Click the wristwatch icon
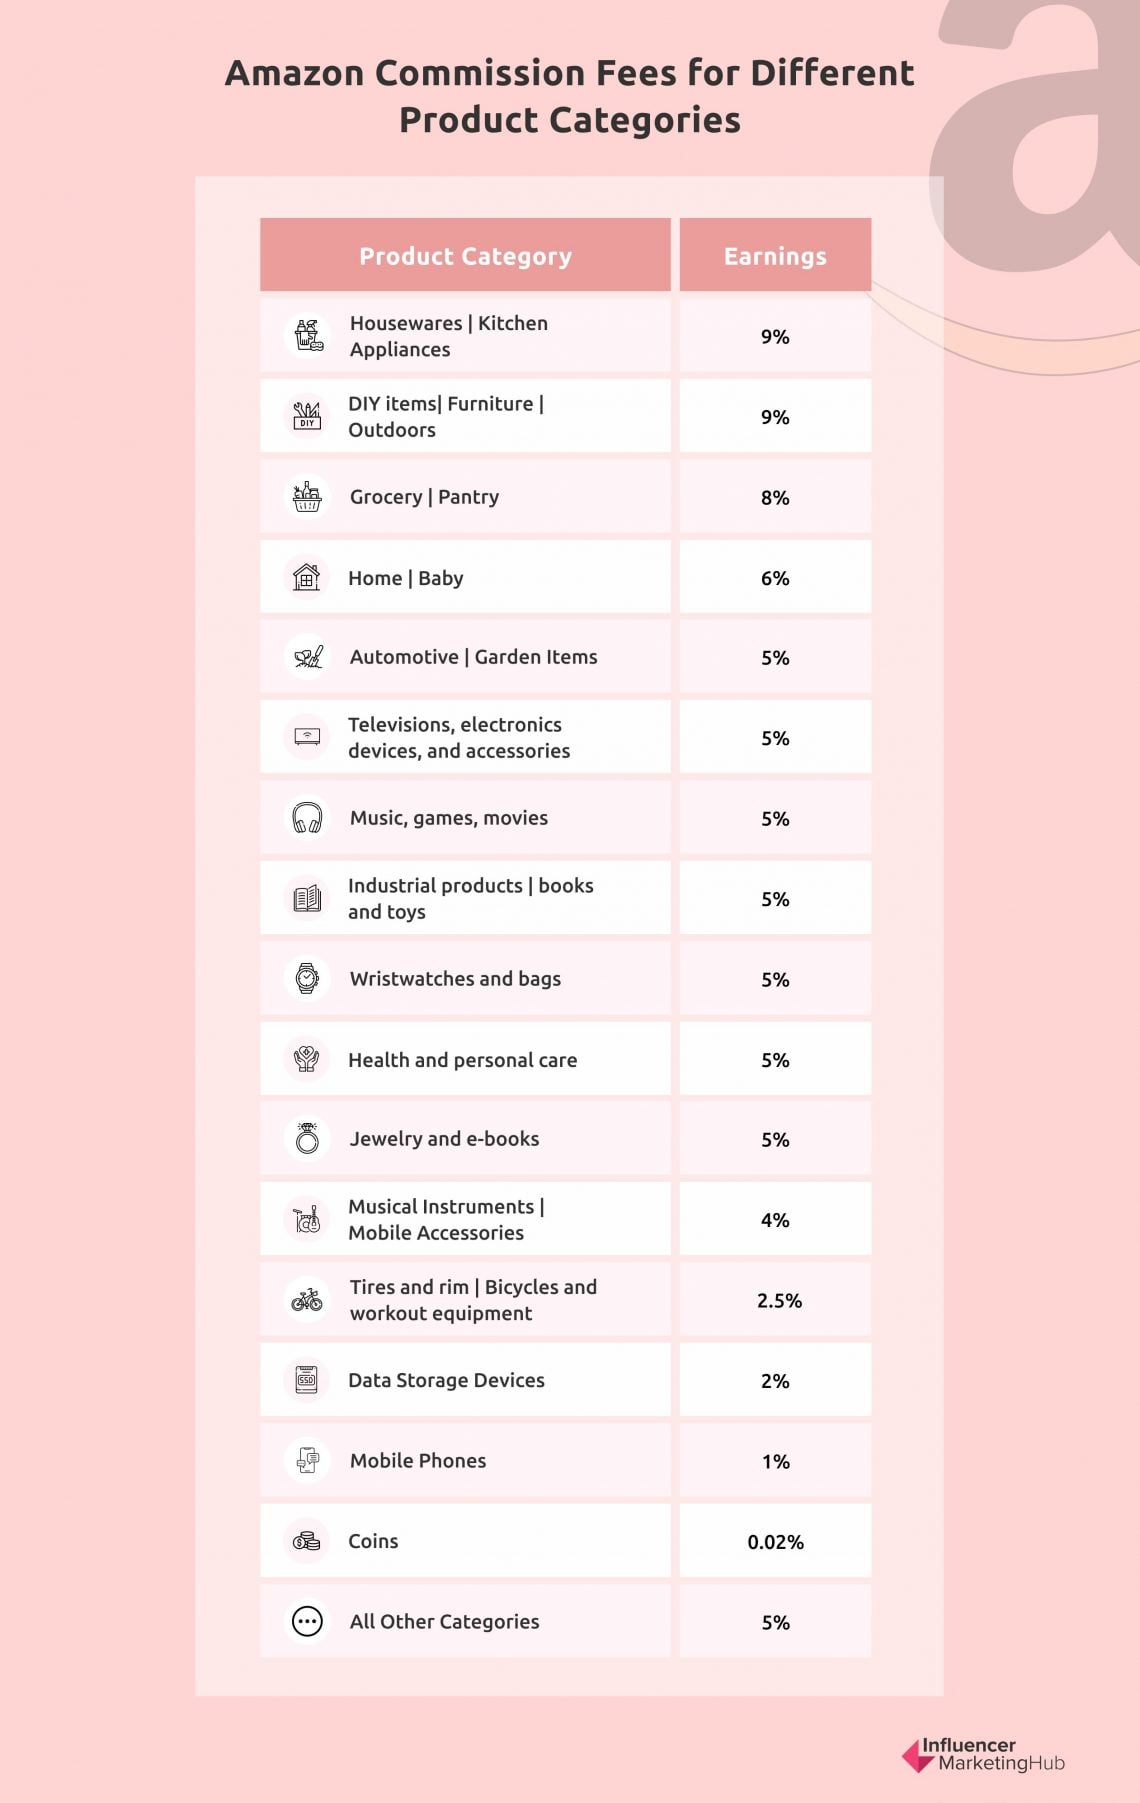1140x1803 pixels. [307, 978]
